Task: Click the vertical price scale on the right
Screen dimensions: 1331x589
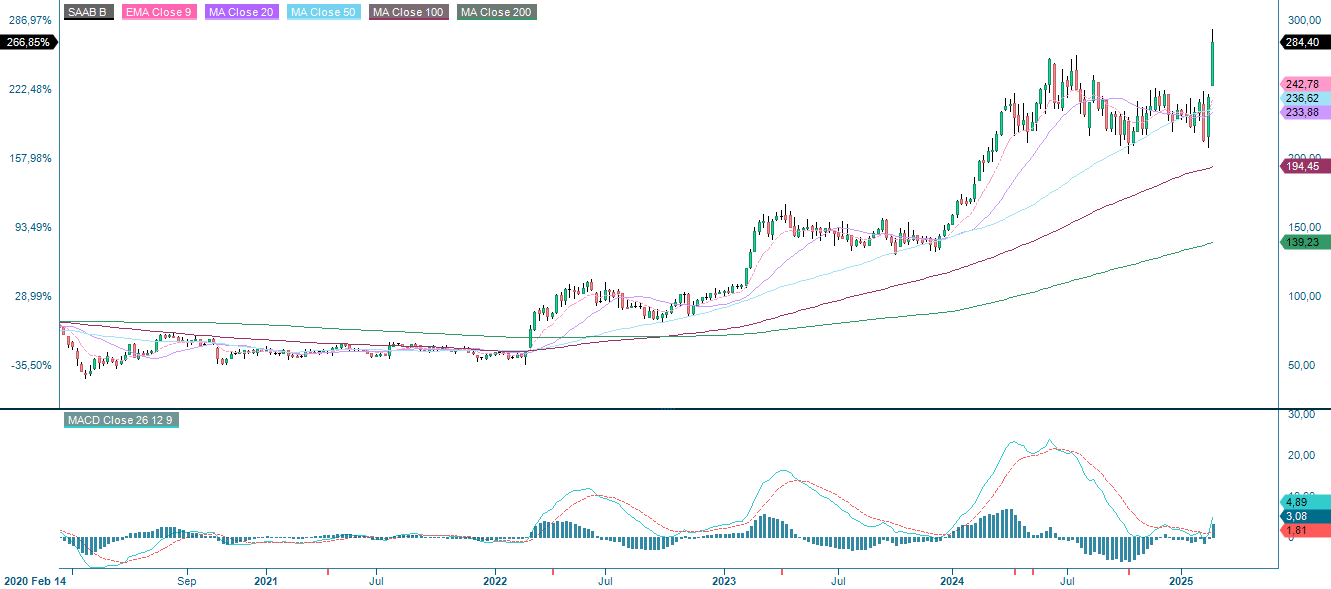Action: pyautogui.click(x=1305, y=300)
